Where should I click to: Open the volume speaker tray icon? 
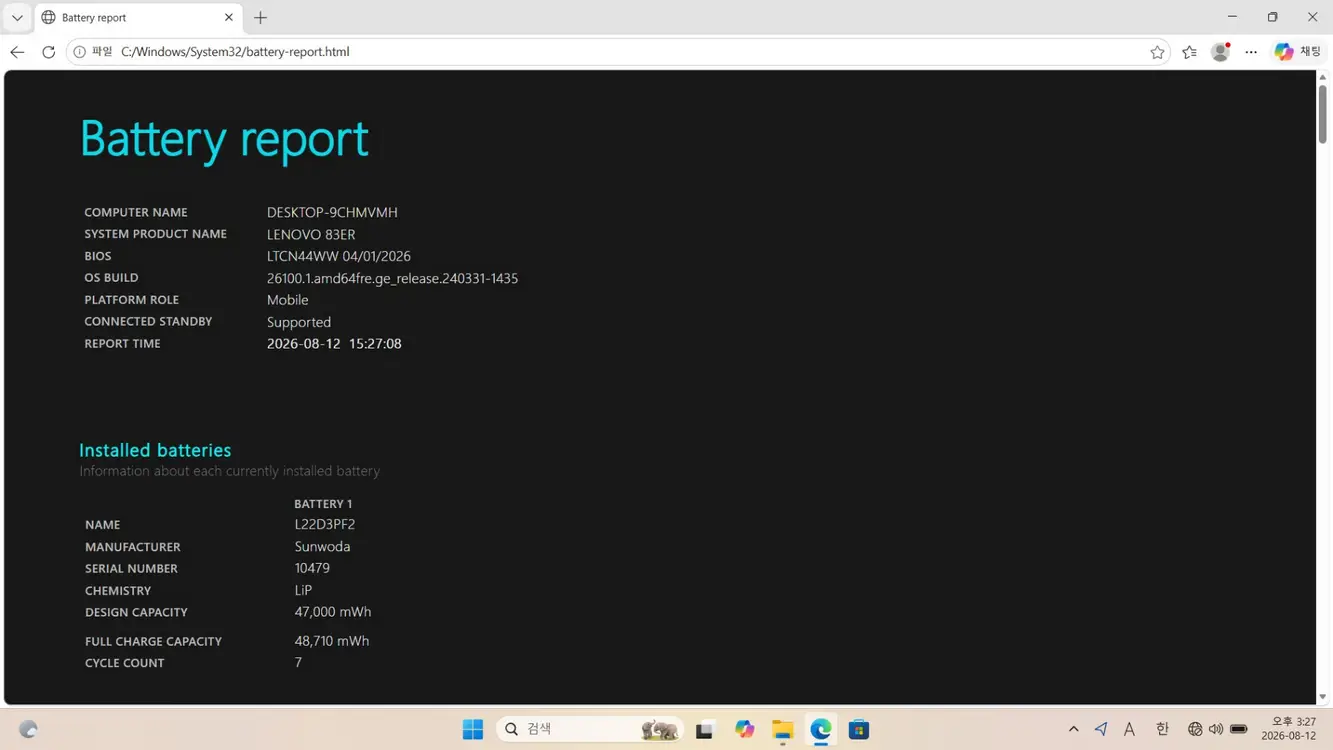[1216, 729]
